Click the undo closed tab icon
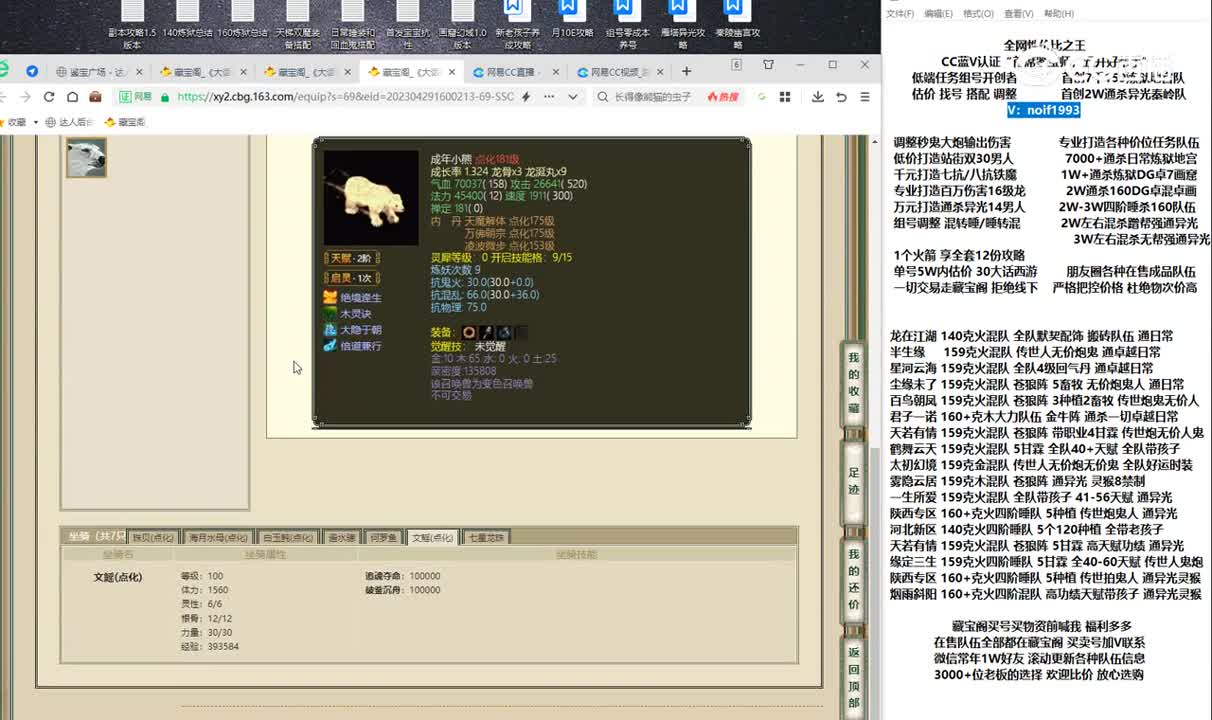The height and width of the screenshot is (720, 1212). (x=841, y=97)
